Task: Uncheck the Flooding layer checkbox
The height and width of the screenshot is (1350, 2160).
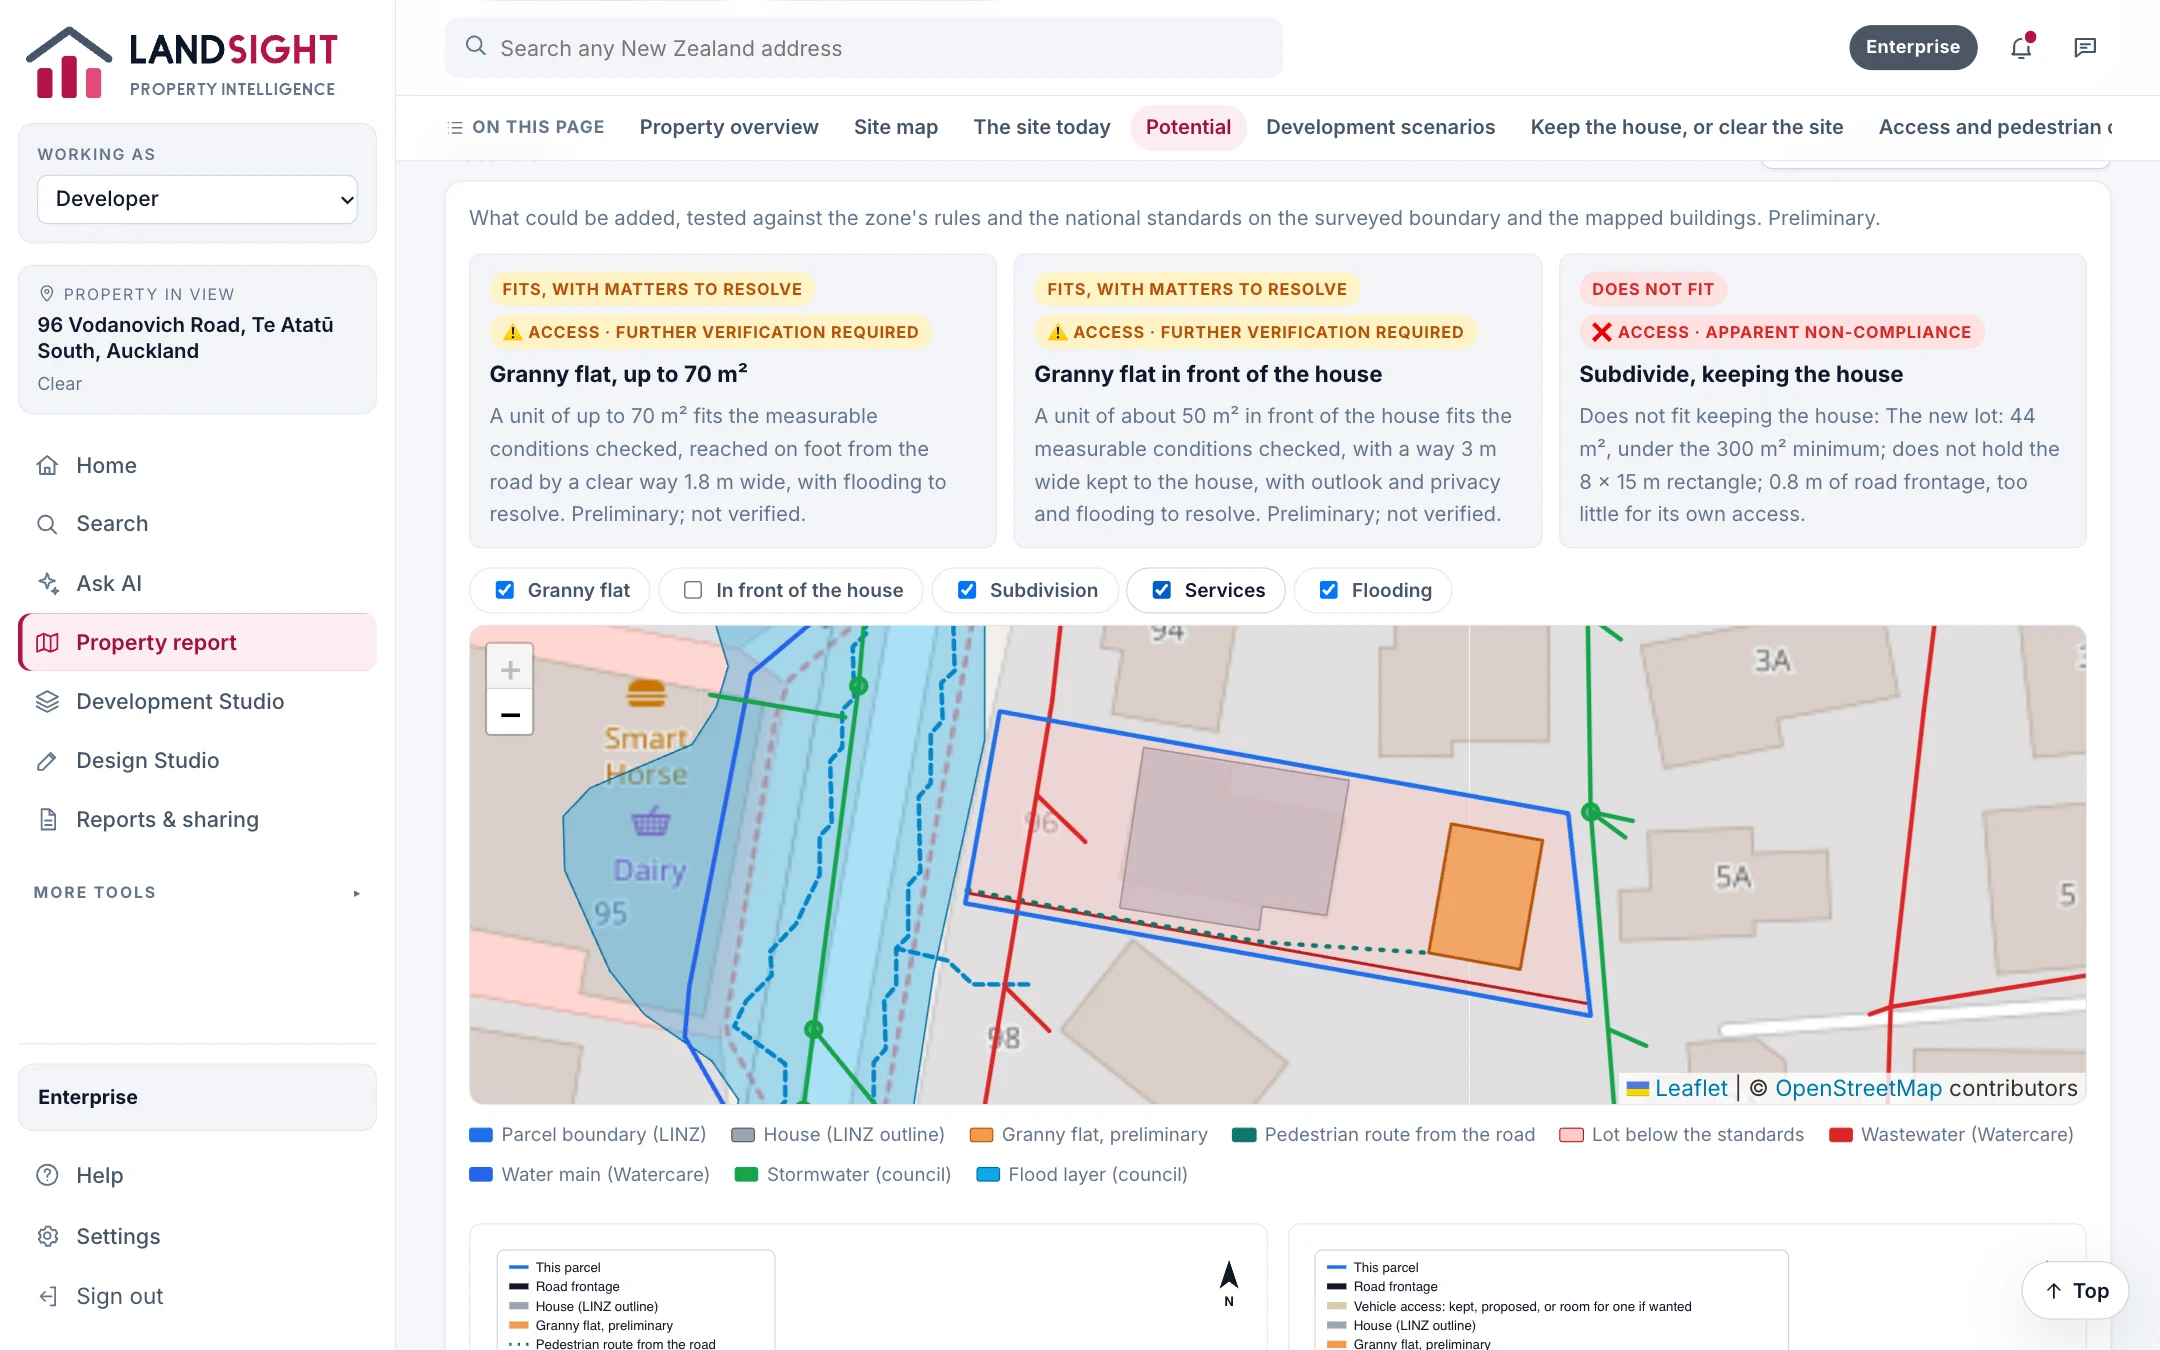Action: 1329,590
